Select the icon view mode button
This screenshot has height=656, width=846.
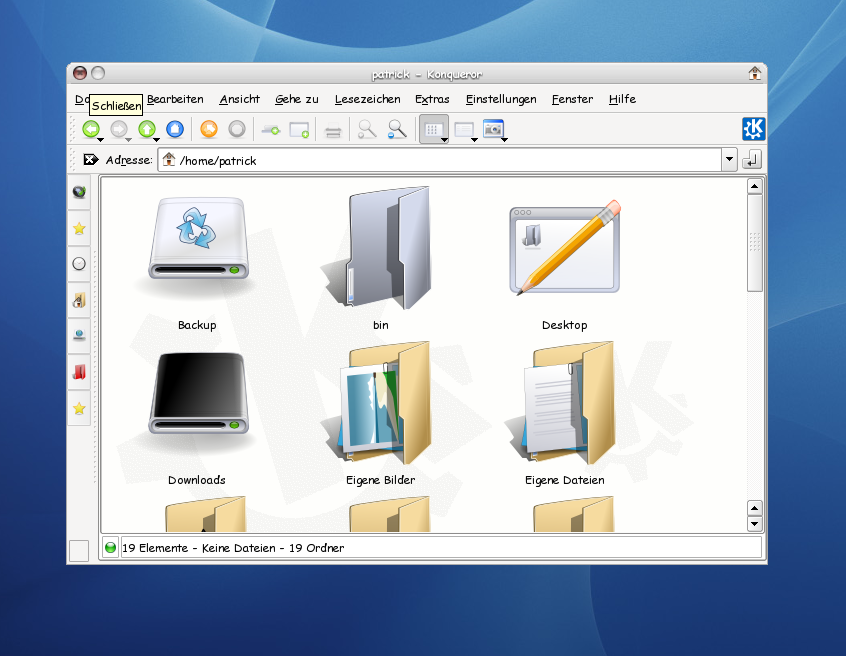click(x=433, y=129)
